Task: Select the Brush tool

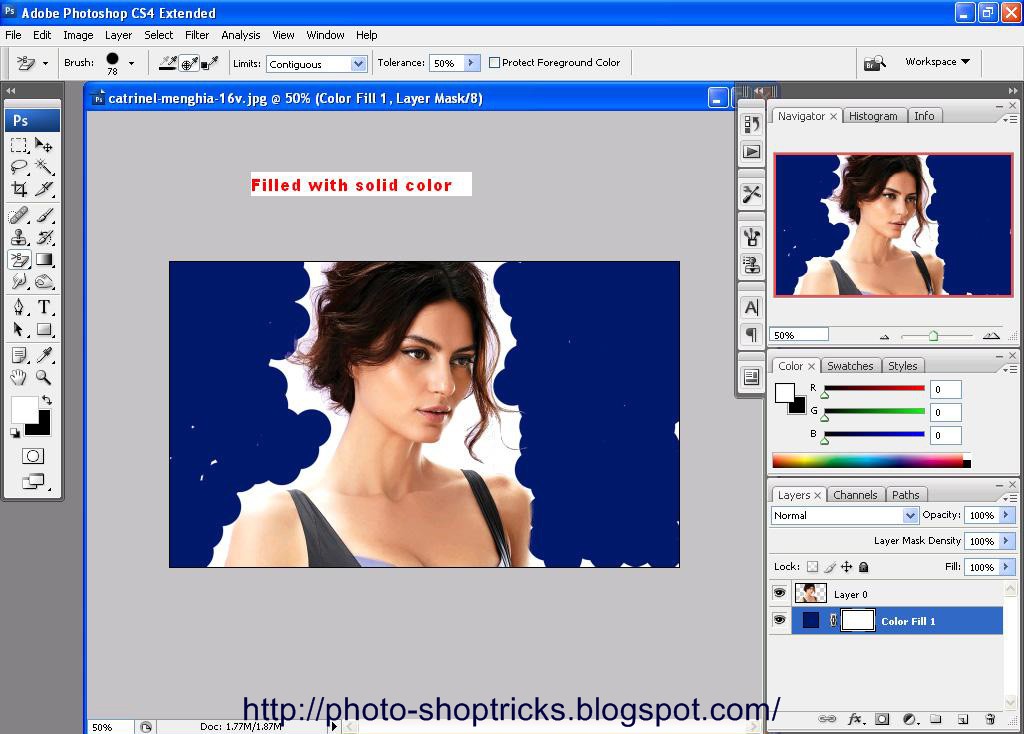Action: (43, 215)
